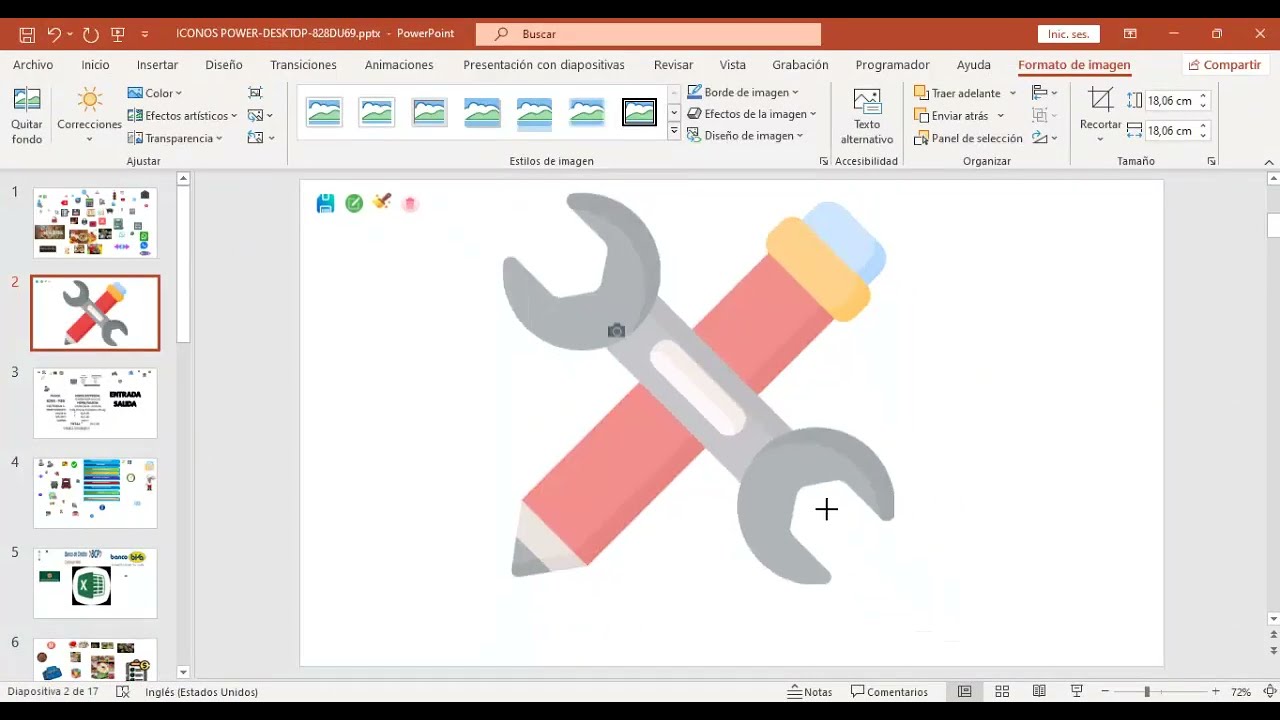This screenshot has width=1280, height=720.
Task: Open the Transparencia dropdown
Action: click(176, 138)
